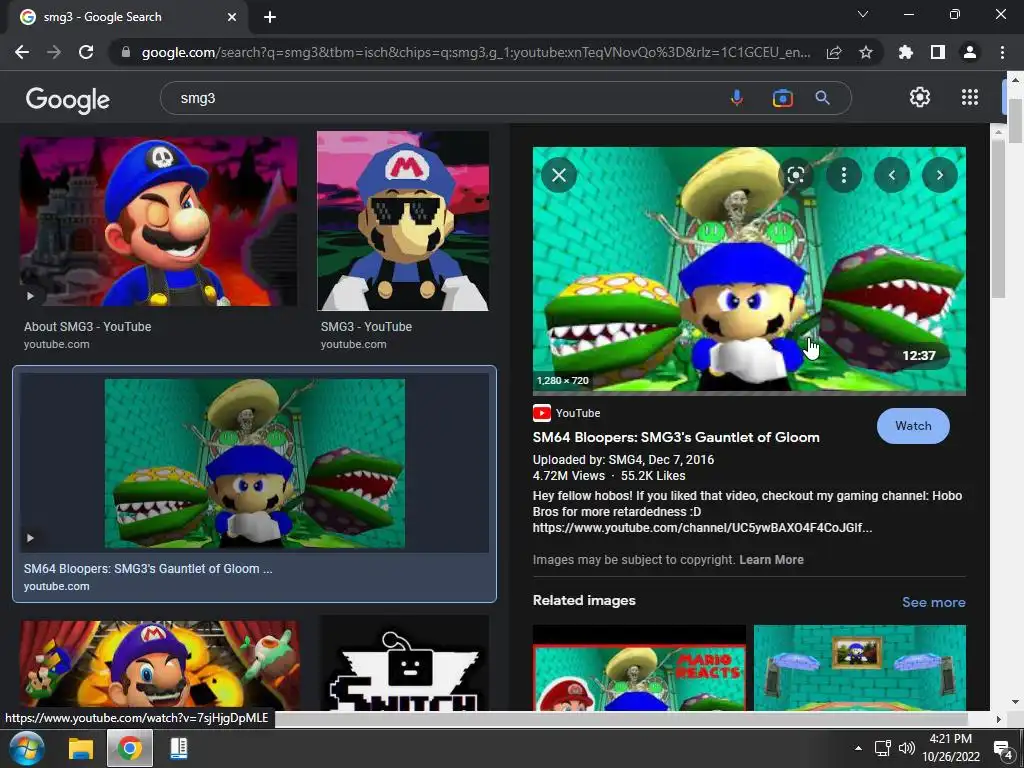Open SMG4 theater curtains thumbnail
The image size is (1024, 768).
click(159, 665)
